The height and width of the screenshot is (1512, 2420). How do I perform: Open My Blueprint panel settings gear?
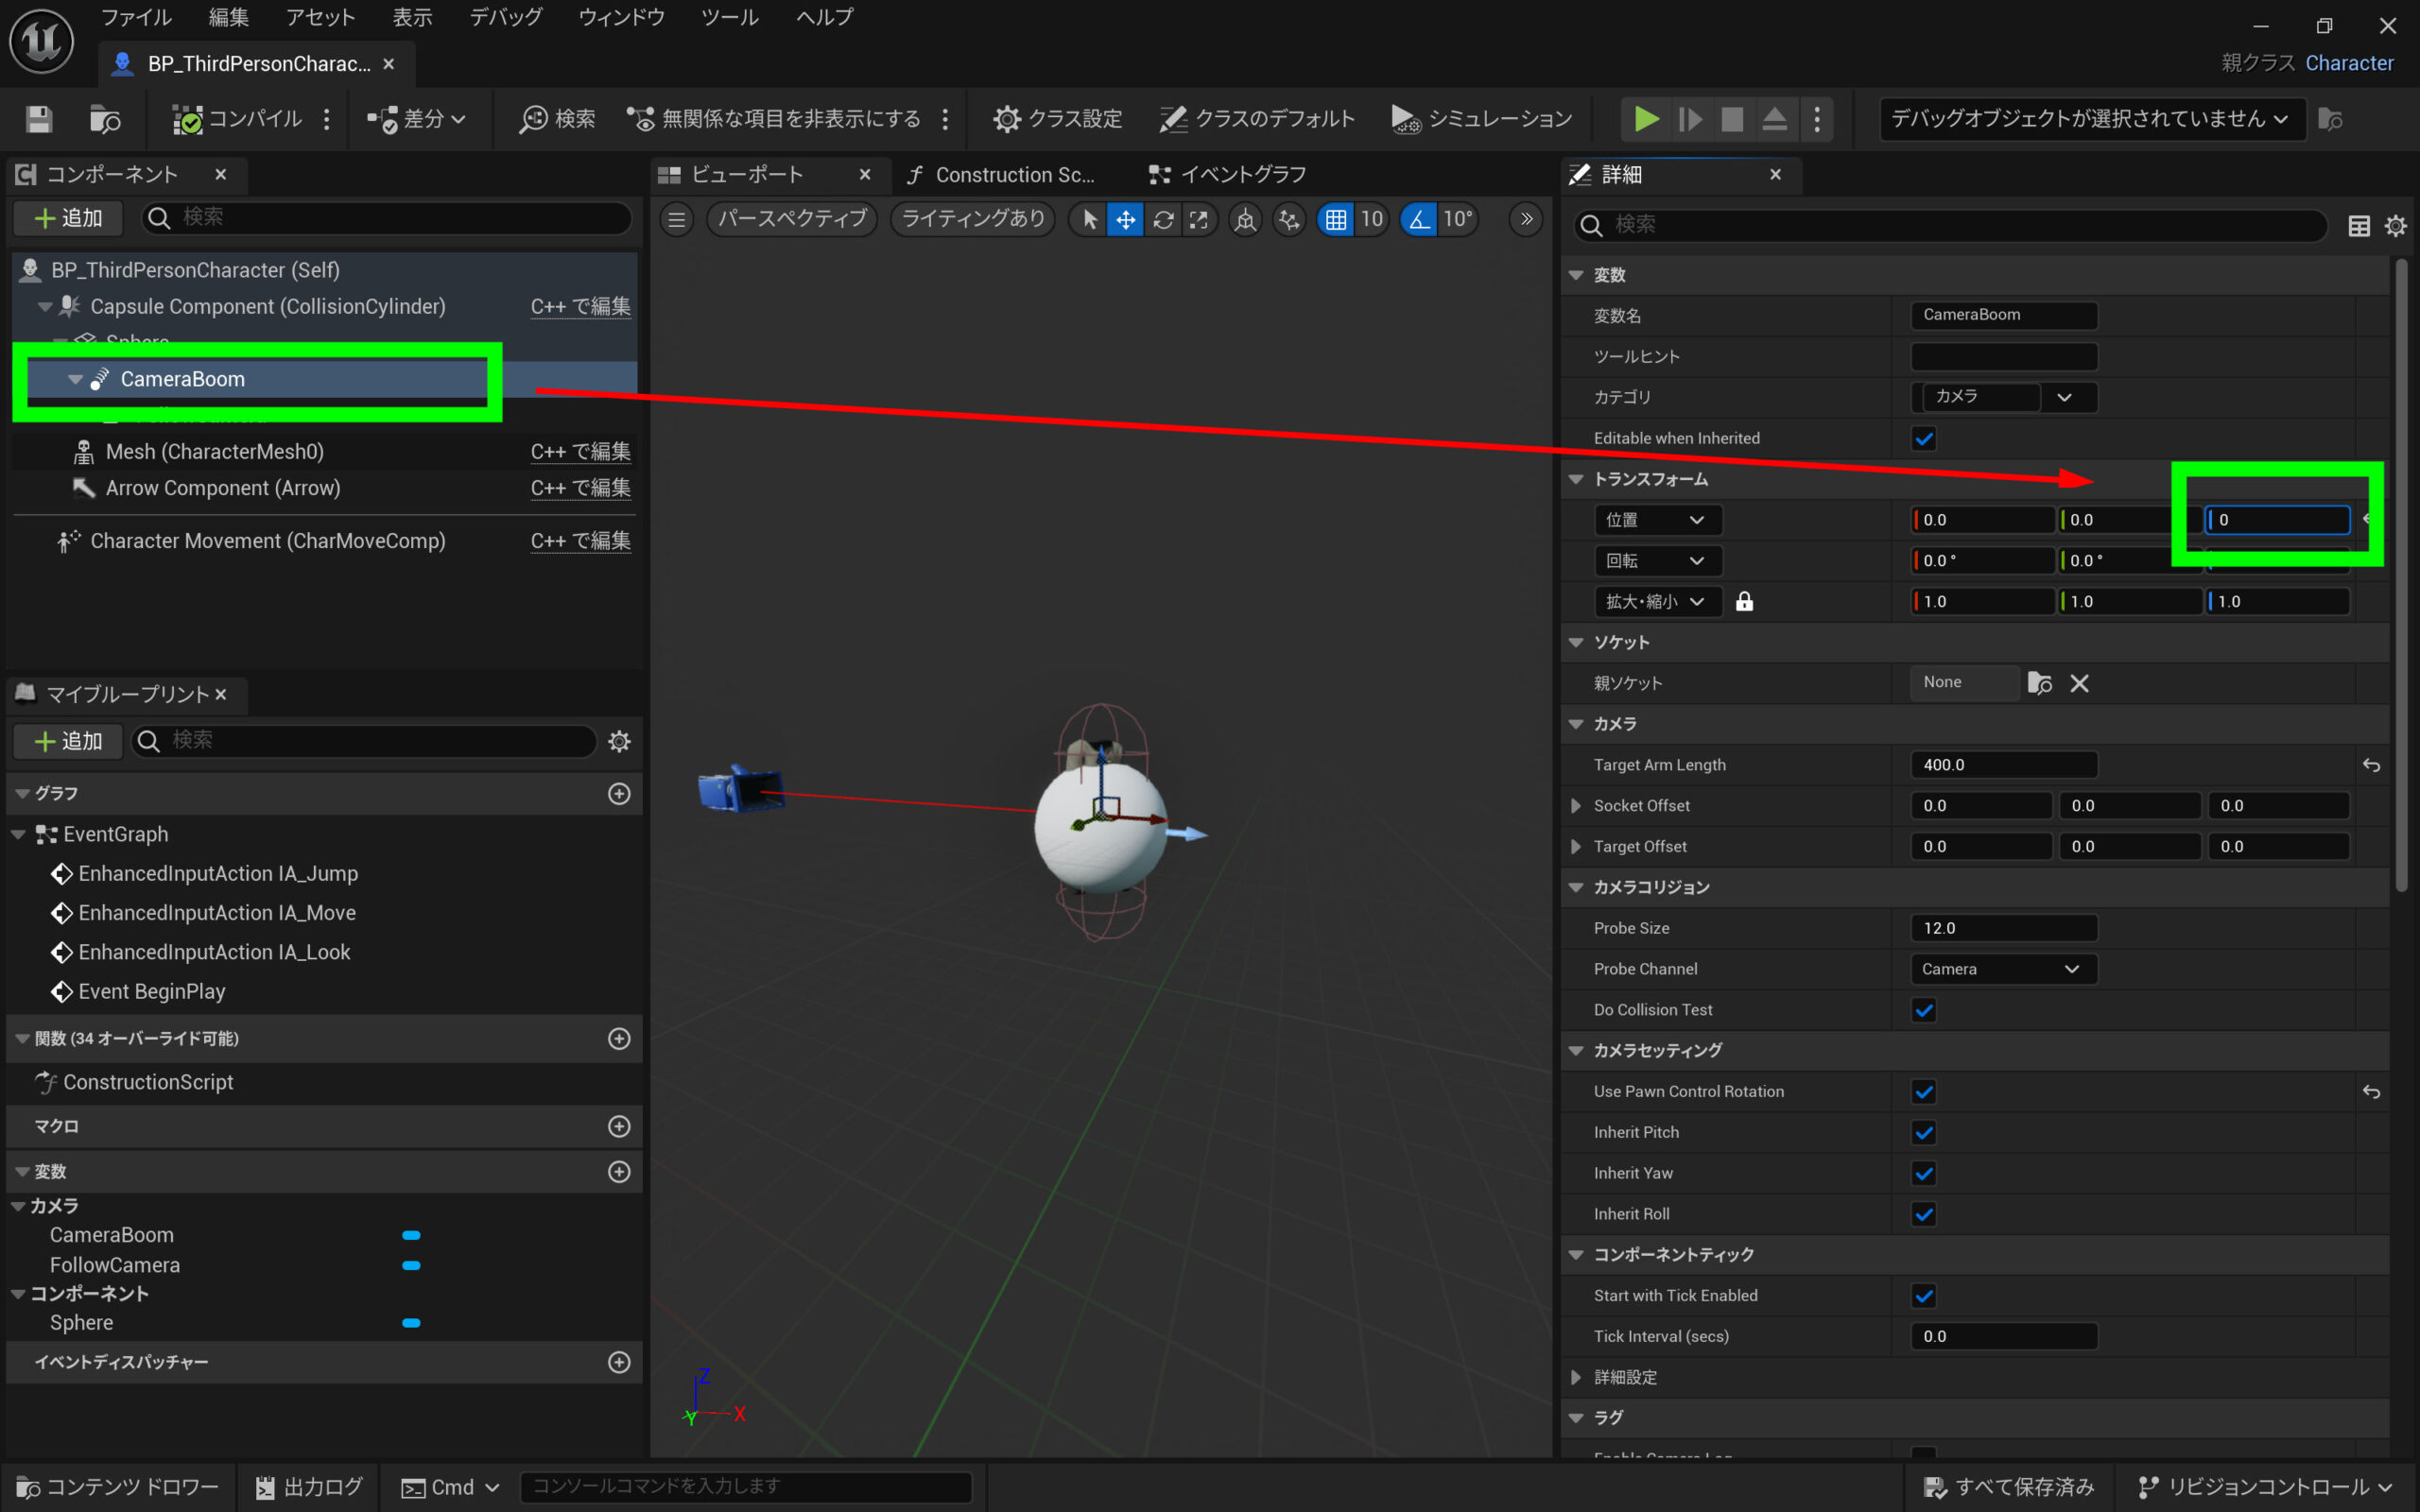(619, 741)
